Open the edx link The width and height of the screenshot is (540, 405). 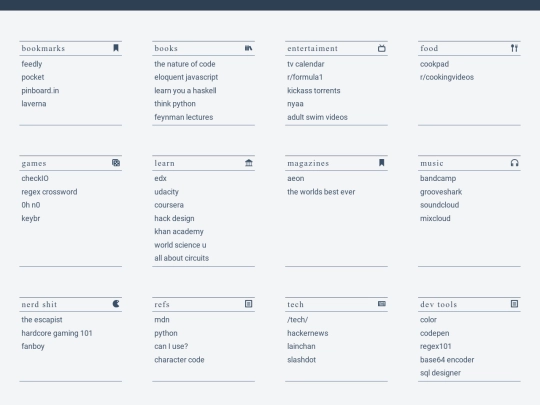coord(160,178)
